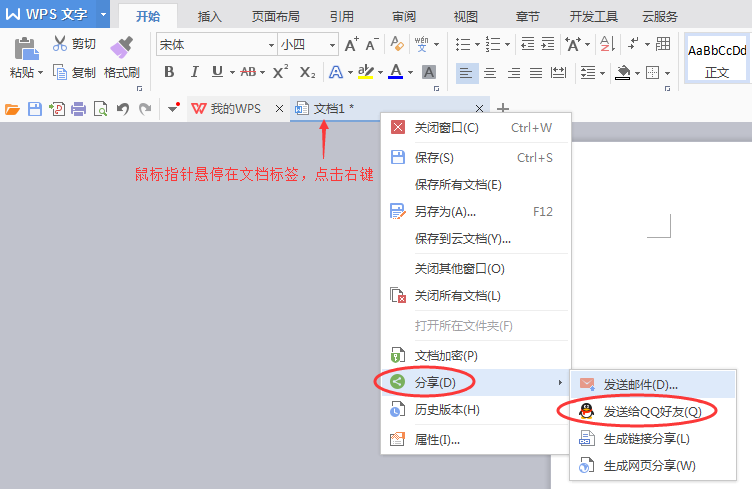Click print preview icon
The image size is (752, 489).
coord(101,109)
